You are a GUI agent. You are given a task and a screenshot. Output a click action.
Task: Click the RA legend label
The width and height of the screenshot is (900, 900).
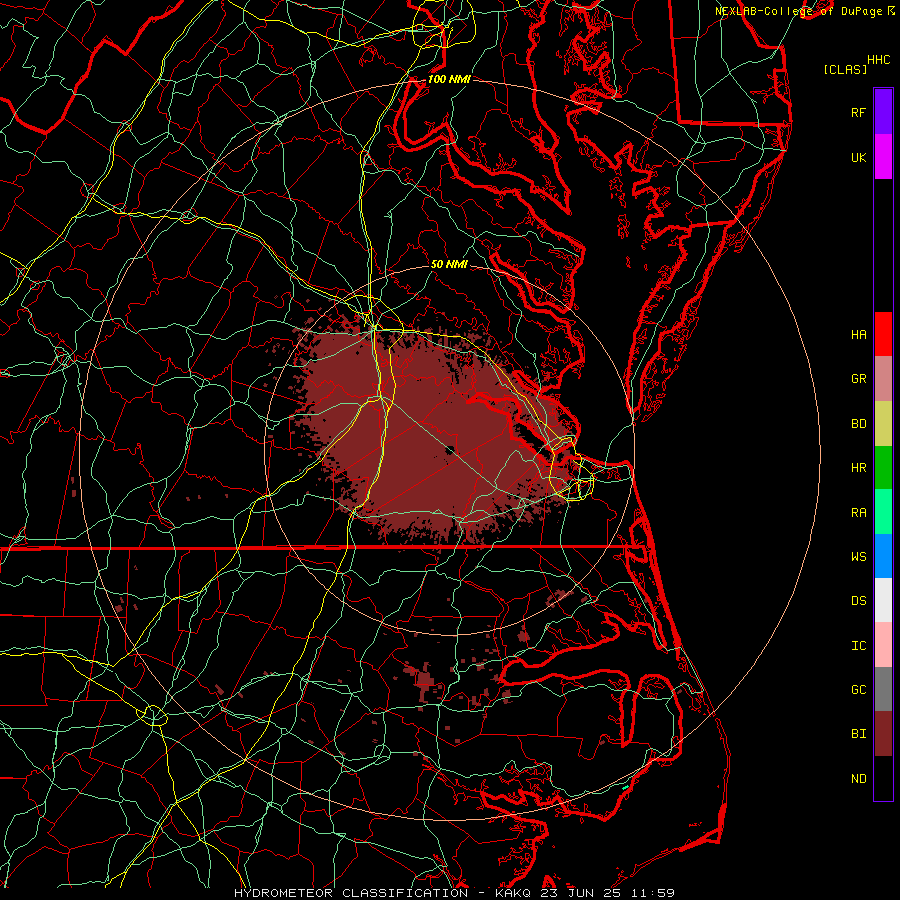(x=859, y=513)
